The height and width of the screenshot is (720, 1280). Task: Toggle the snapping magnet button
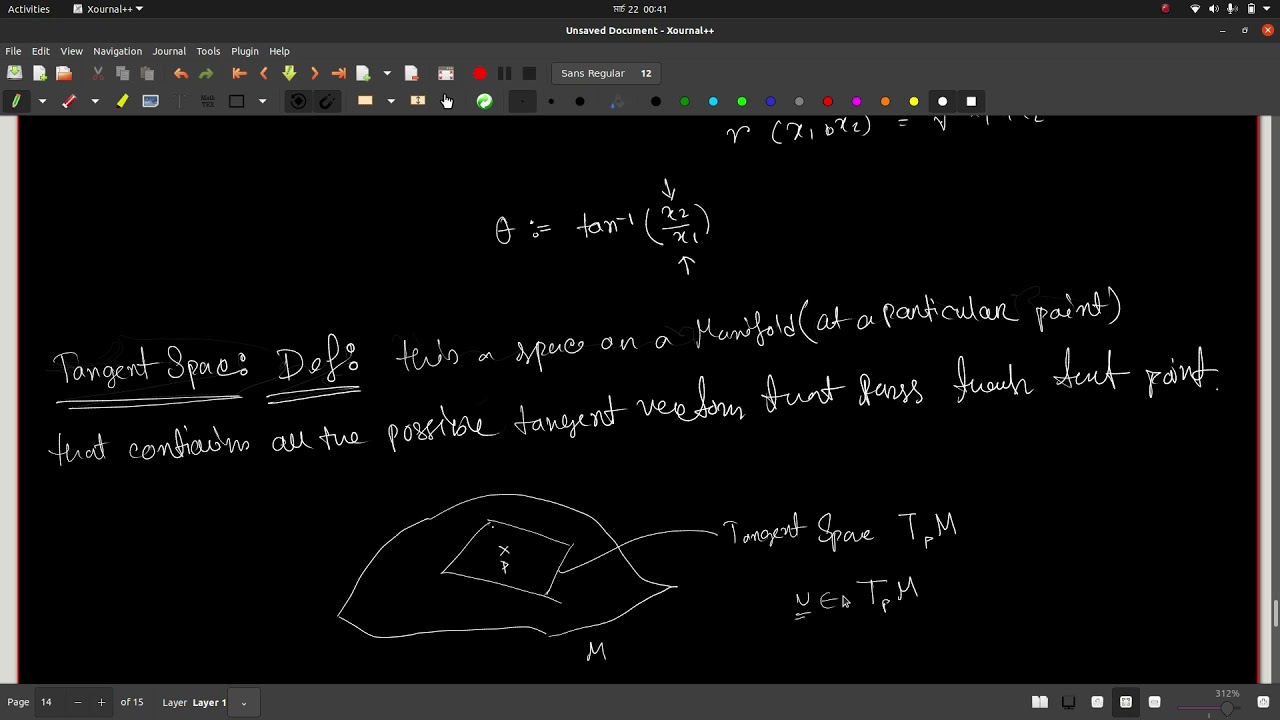pyautogui.click(x=326, y=101)
